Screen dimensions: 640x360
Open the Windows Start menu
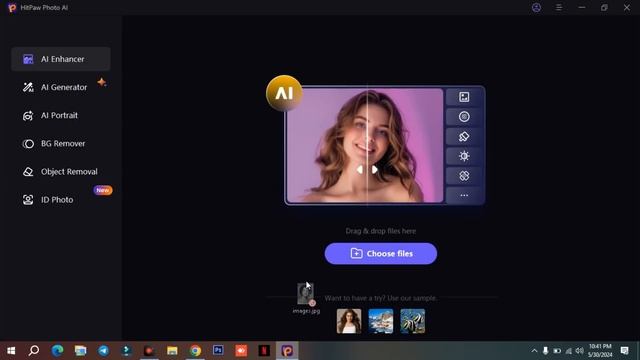coord(11,351)
